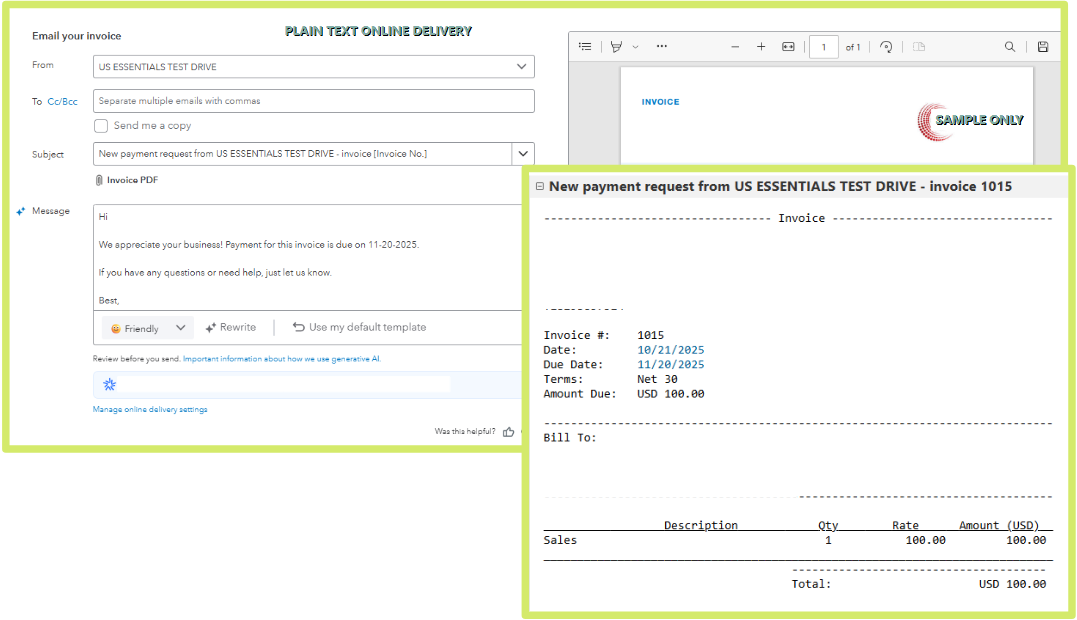Click the 'Net 30' terms value

coord(657,379)
